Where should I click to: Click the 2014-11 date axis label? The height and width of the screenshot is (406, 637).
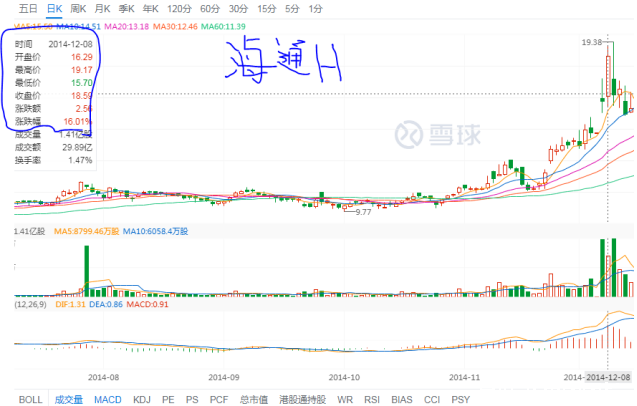464,377
